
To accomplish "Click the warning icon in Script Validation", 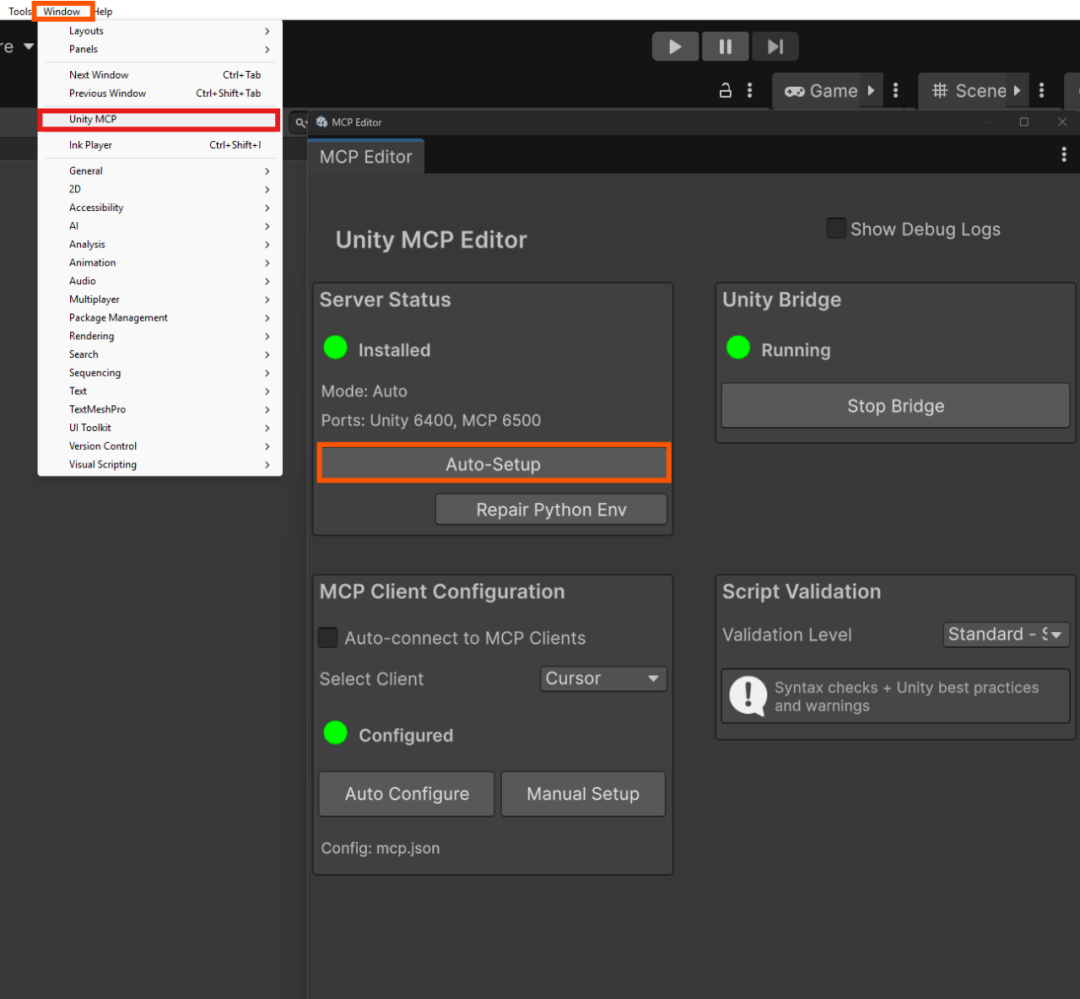I will 747,696.
